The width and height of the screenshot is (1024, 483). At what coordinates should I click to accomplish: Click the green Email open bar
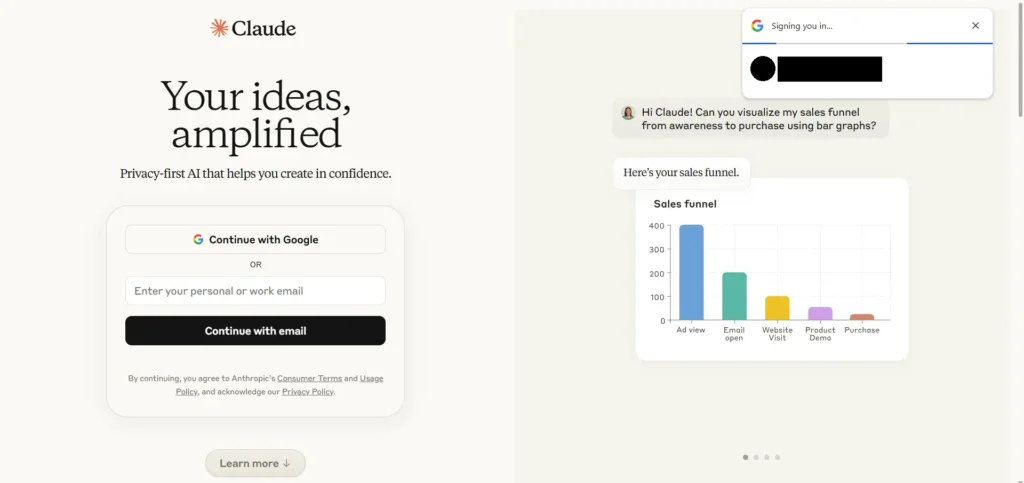[734, 296]
